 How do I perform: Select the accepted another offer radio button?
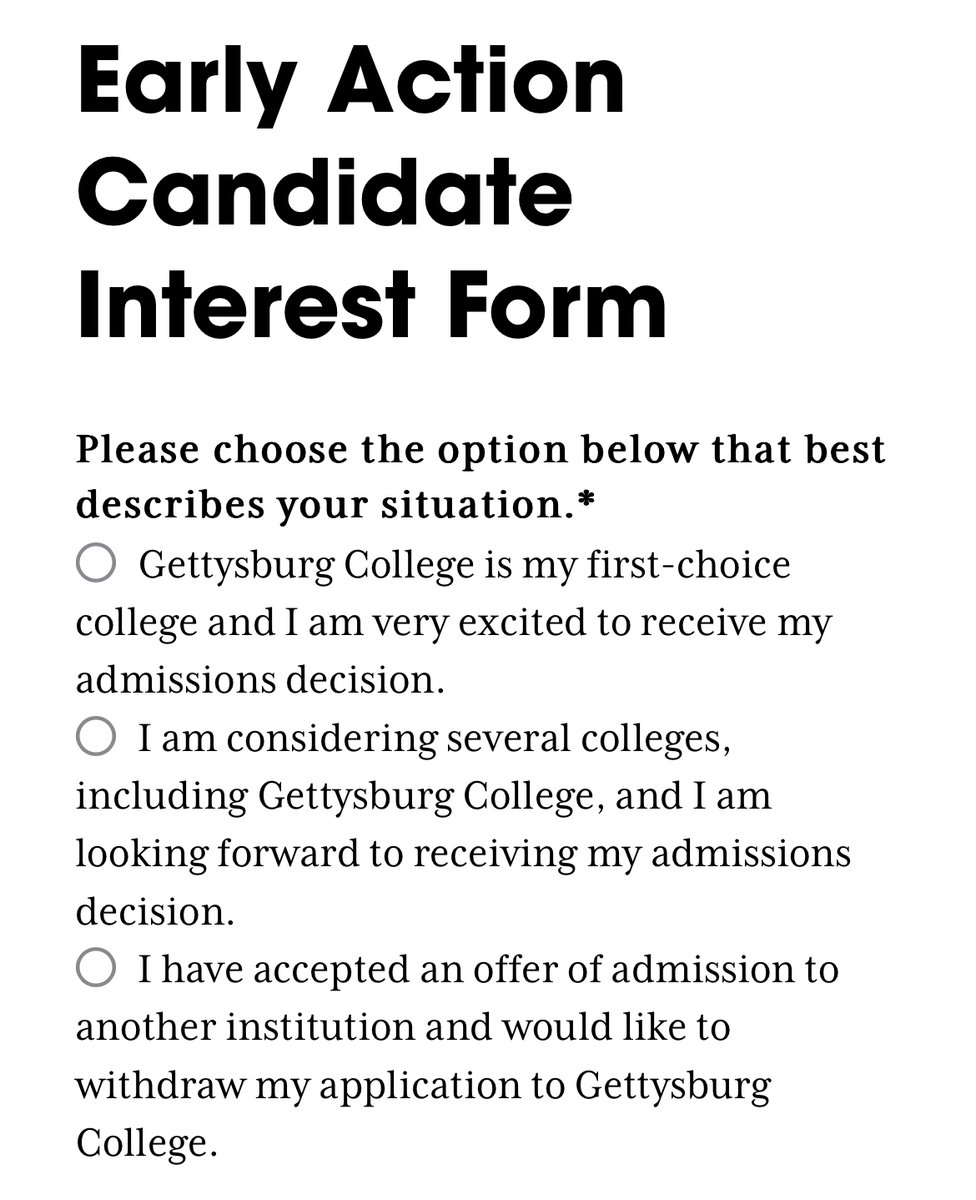tap(96, 969)
